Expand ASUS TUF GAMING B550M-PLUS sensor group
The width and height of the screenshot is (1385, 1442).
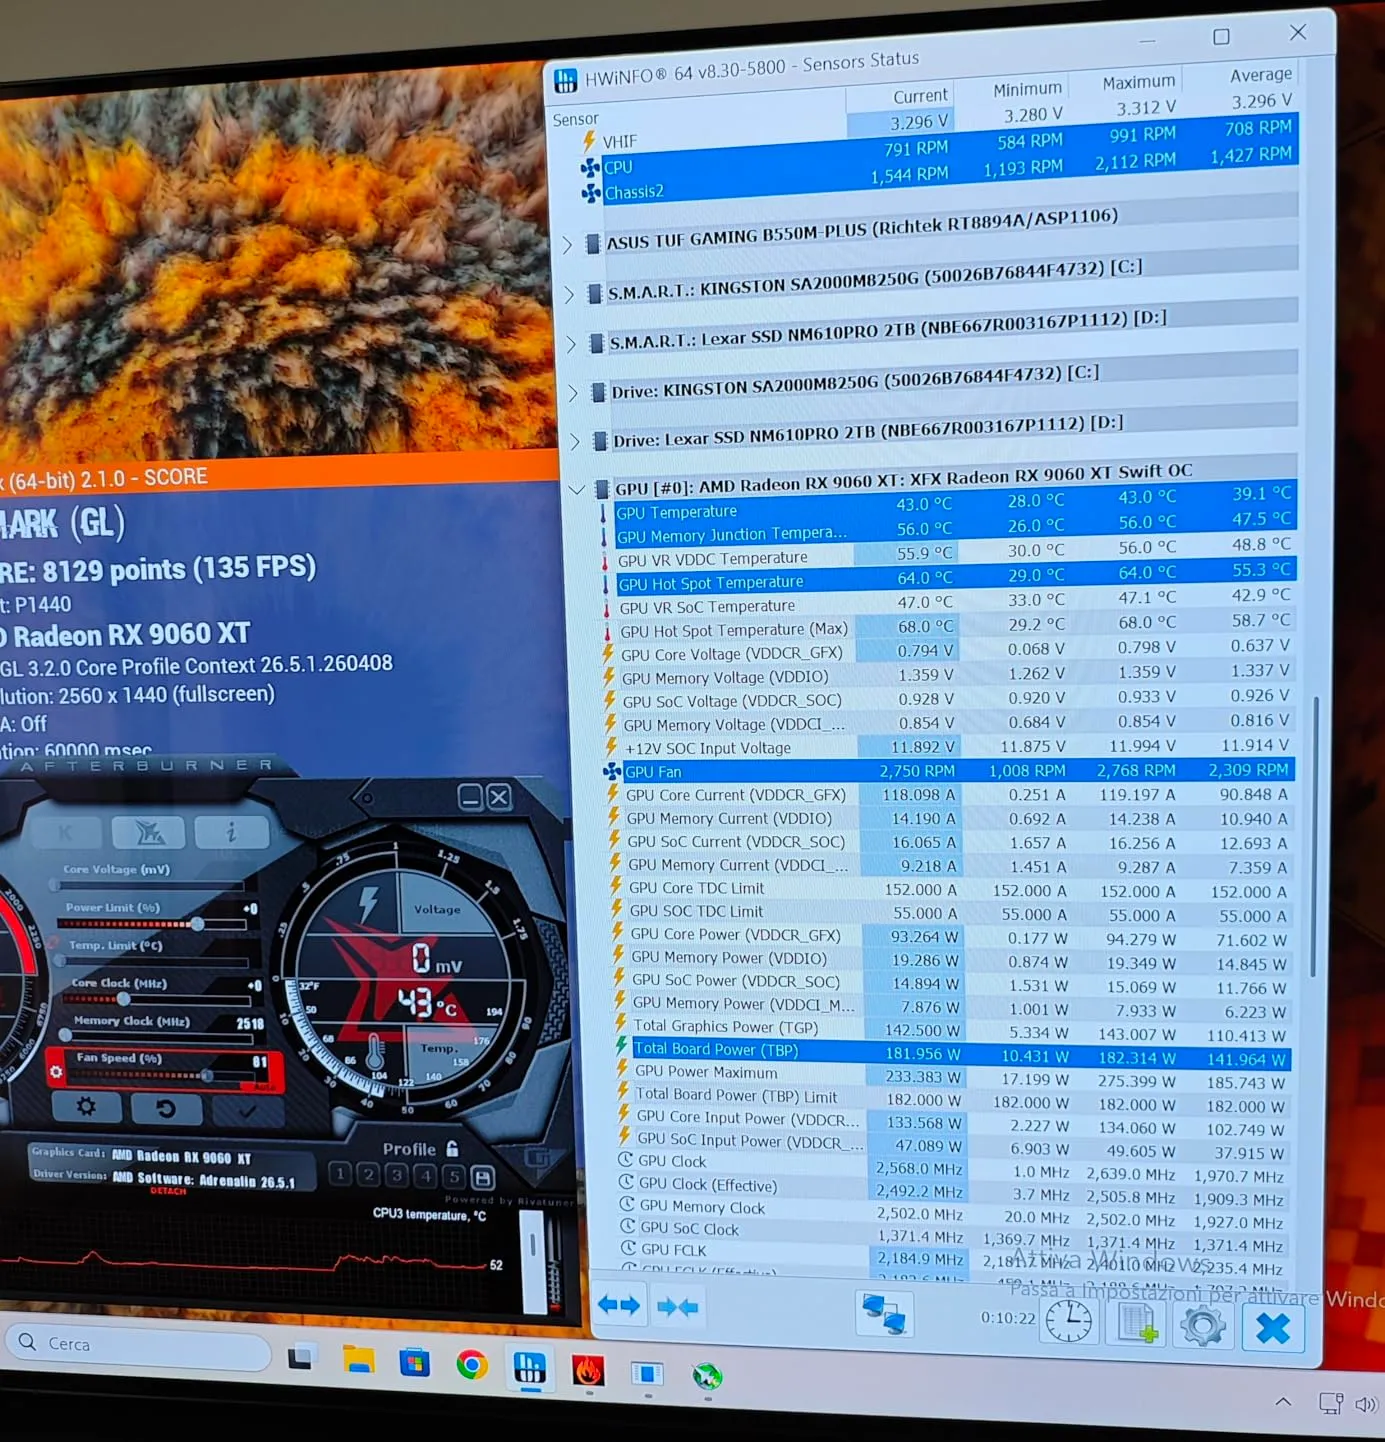tap(567, 244)
